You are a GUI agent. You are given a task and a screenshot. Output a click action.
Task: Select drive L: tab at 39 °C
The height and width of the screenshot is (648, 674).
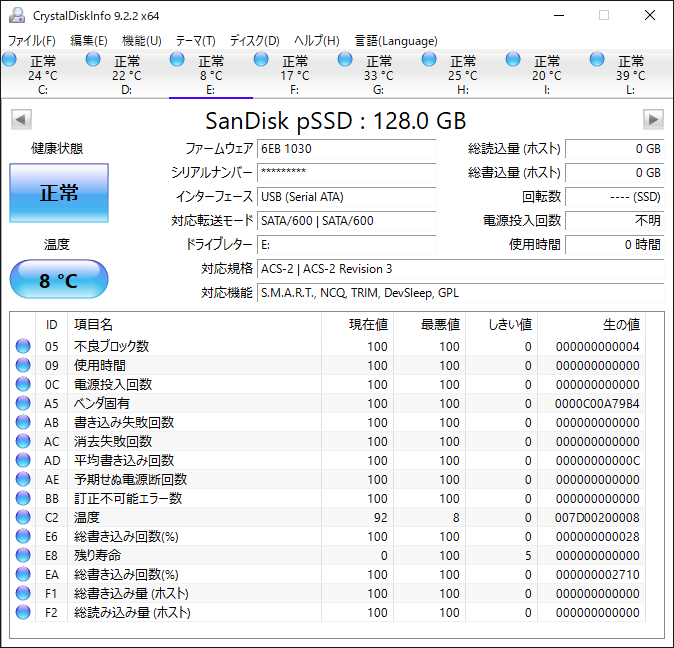click(631, 74)
